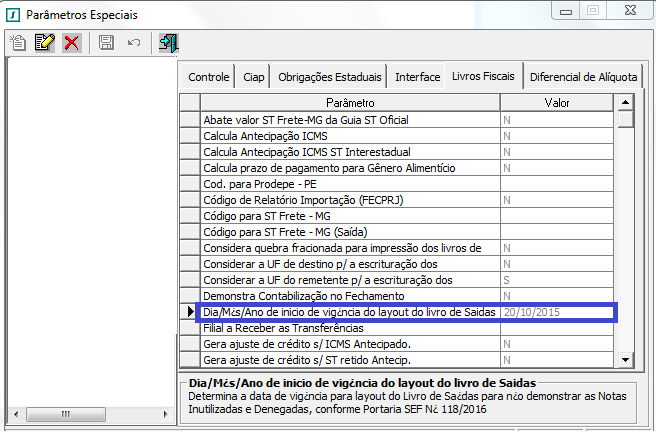The width and height of the screenshot is (656, 432).
Task: Click Valor cell of Demonstra Contabilização no Fechamento
Action: click(557, 296)
